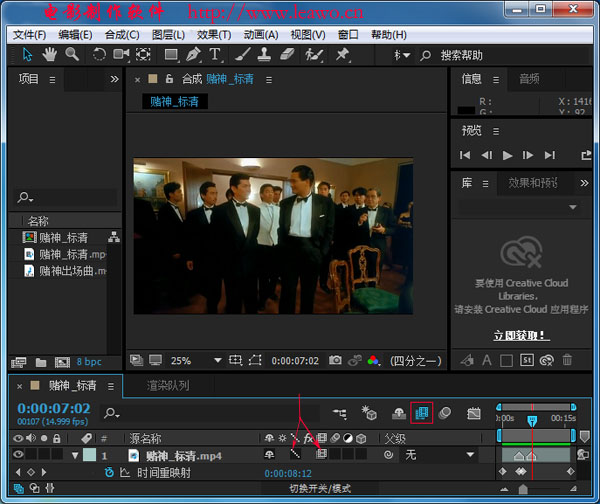Click the 0:00:07:02 timeline current time
Viewport: 600px width, 504px height.
tap(54, 408)
